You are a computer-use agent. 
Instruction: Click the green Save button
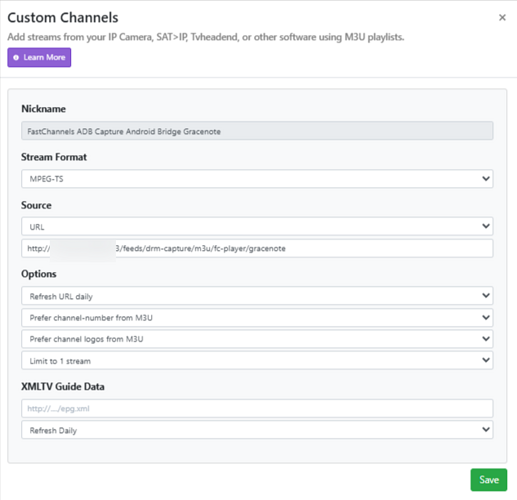click(489, 480)
